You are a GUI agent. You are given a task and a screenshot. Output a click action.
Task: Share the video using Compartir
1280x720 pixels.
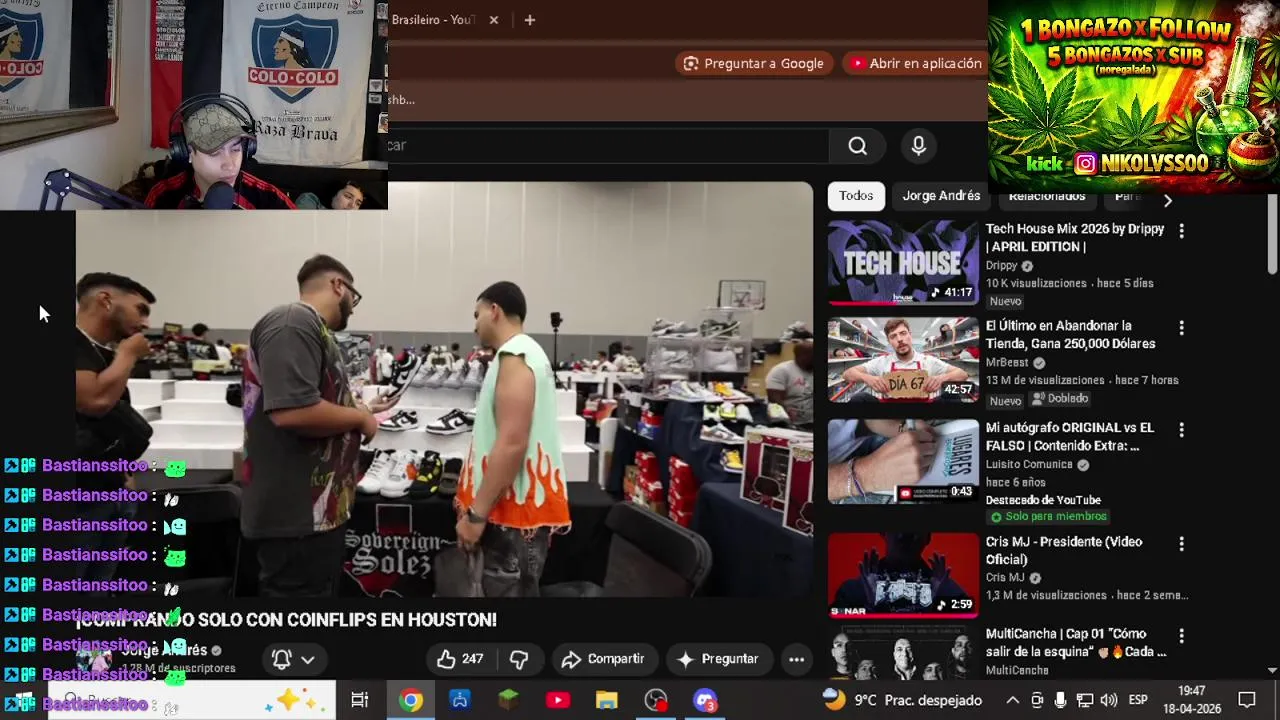[603, 659]
